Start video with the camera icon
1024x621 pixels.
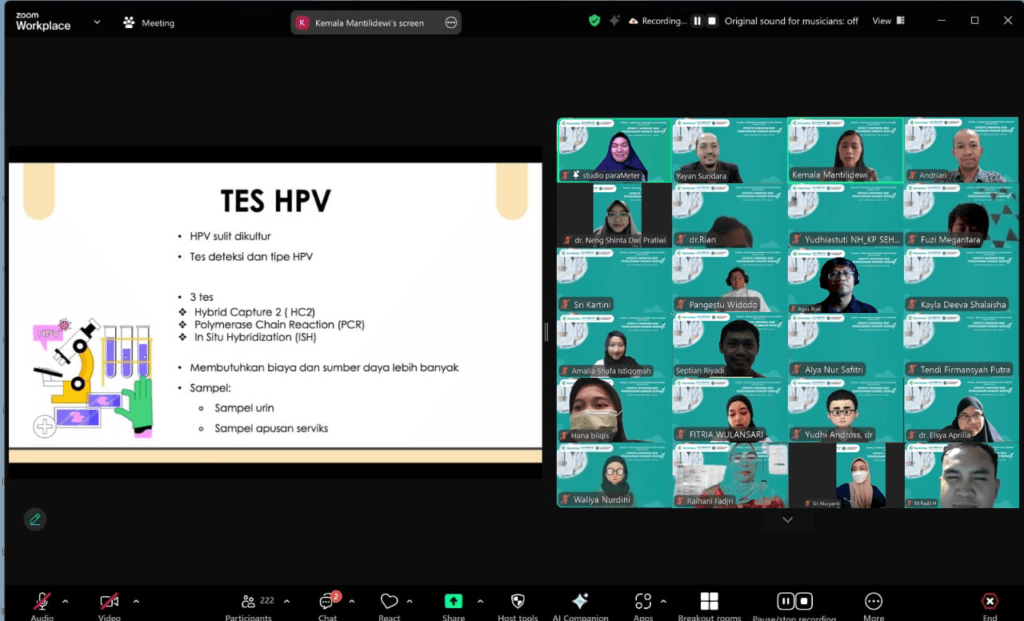click(x=109, y=601)
